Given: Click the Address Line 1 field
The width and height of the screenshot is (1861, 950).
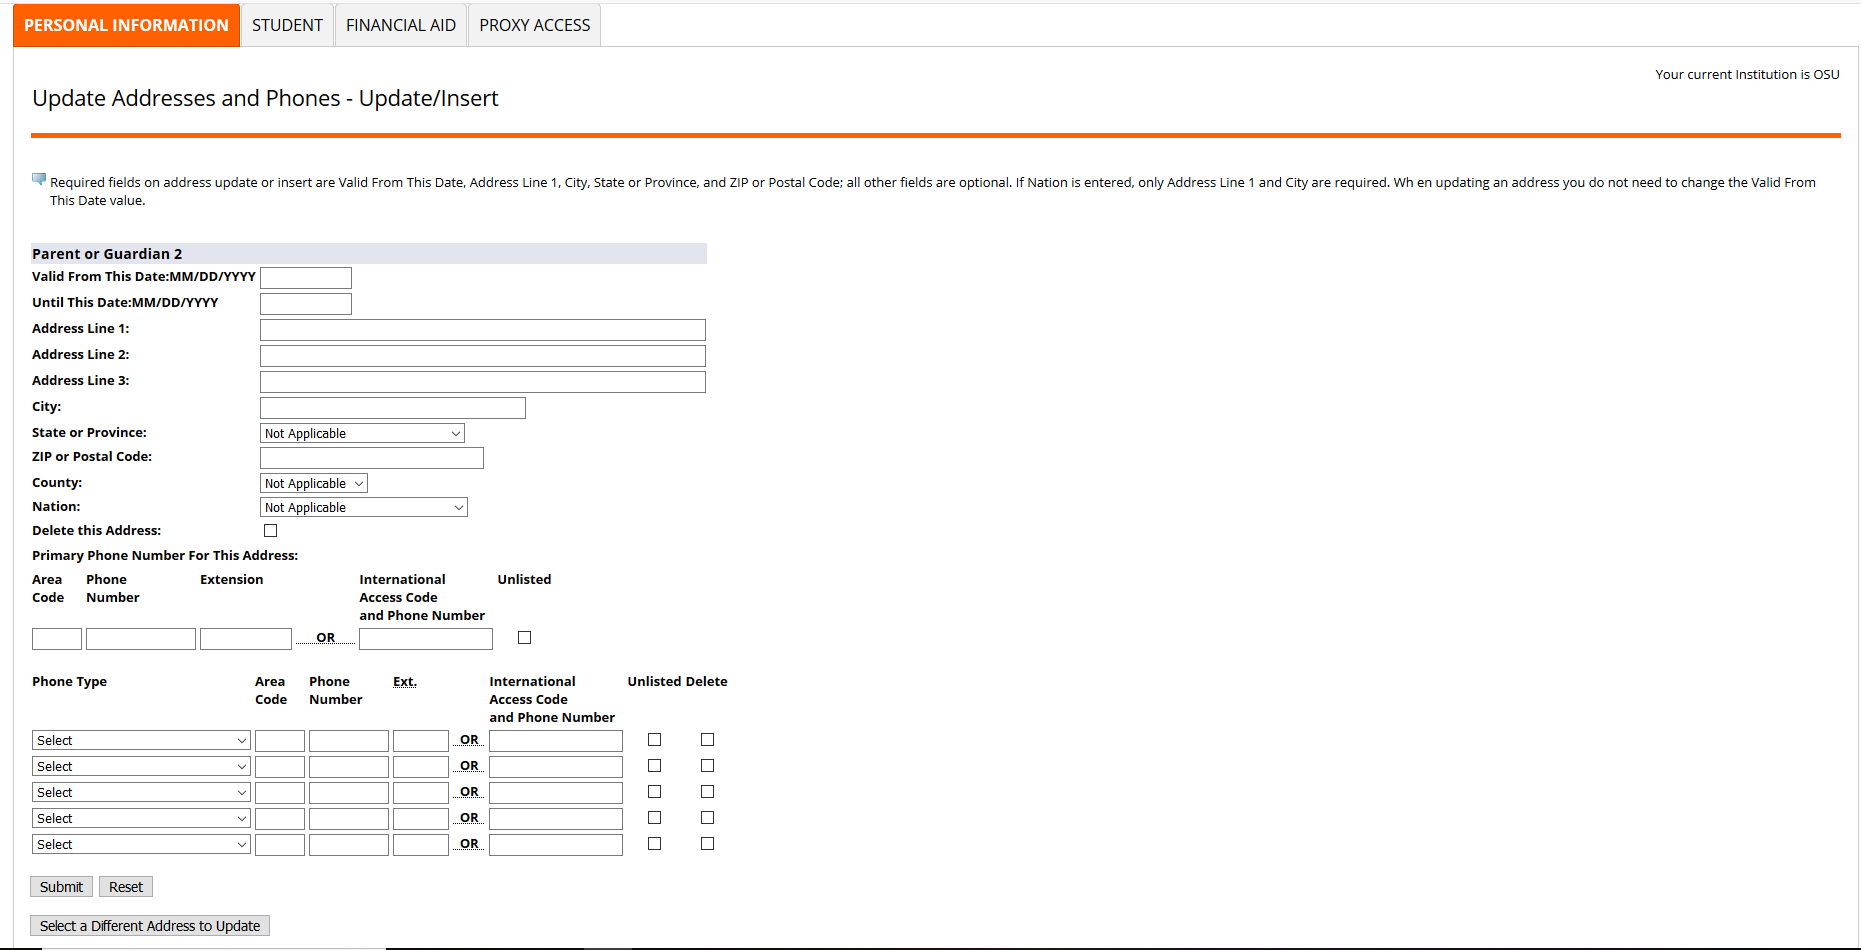Looking at the screenshot, I should 482,329.
